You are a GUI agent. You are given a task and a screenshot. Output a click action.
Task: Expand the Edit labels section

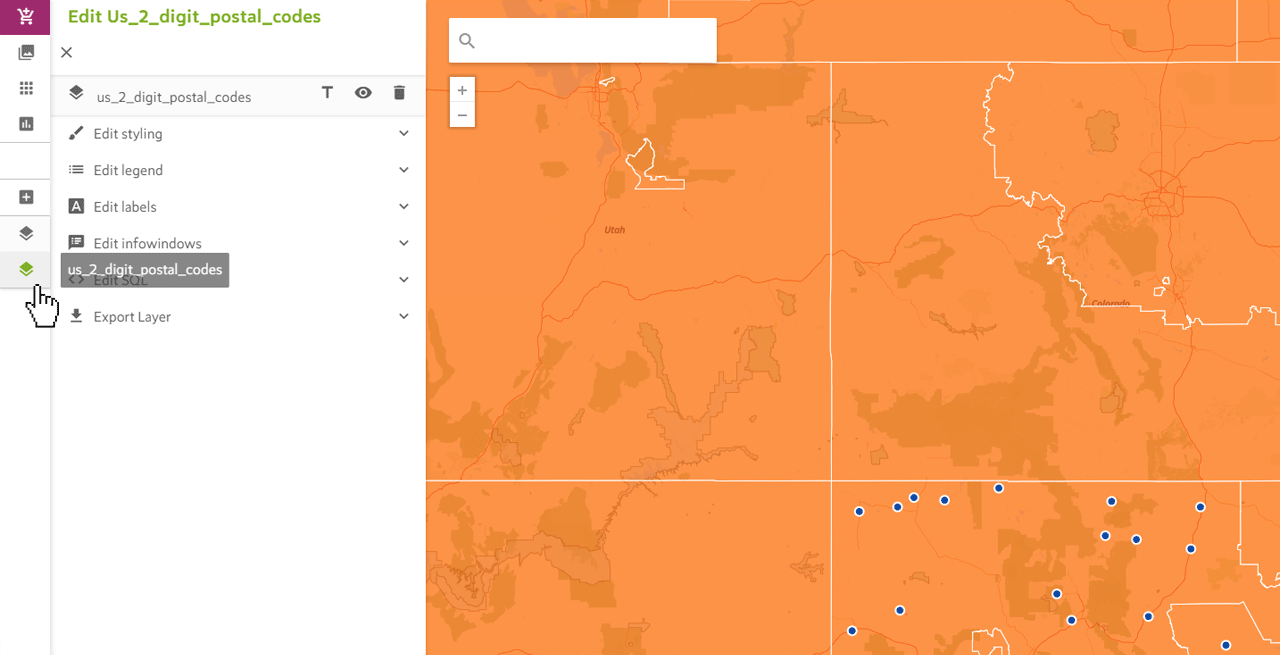(240, 206)
